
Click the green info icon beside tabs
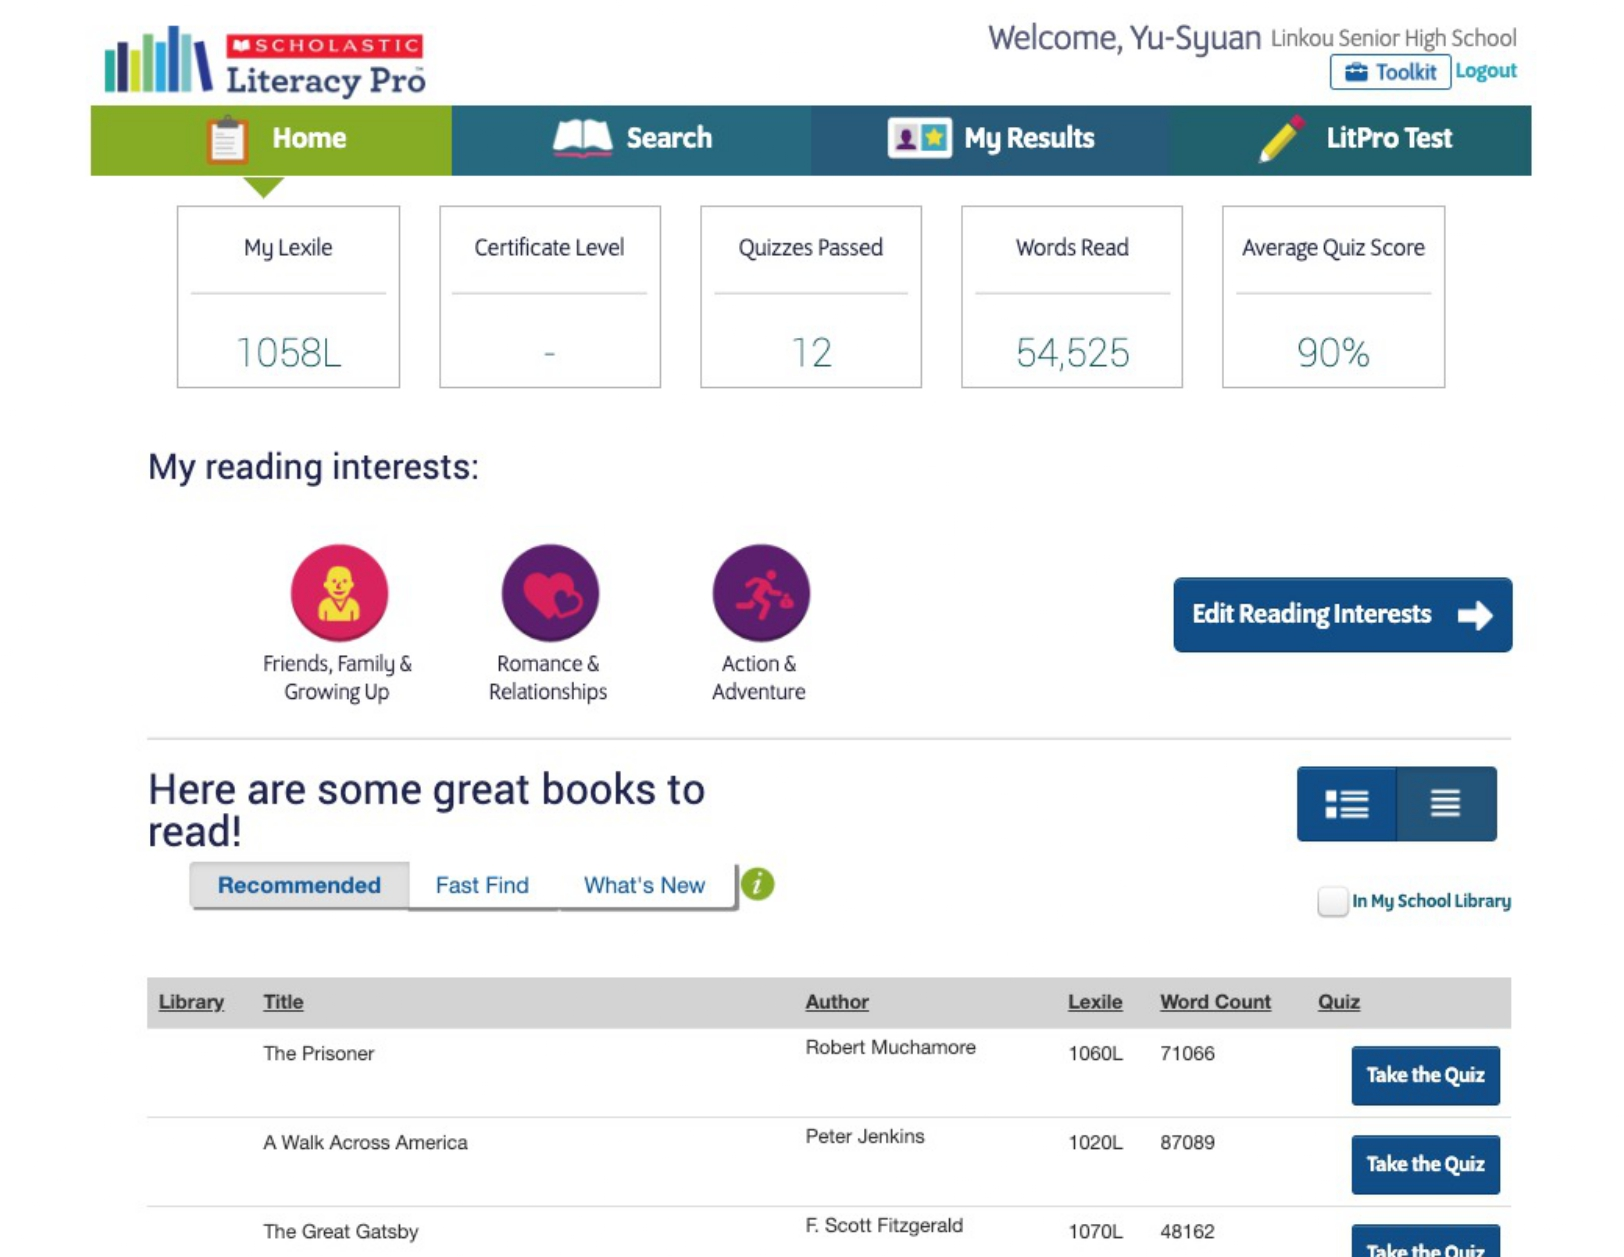click(758, 884)
